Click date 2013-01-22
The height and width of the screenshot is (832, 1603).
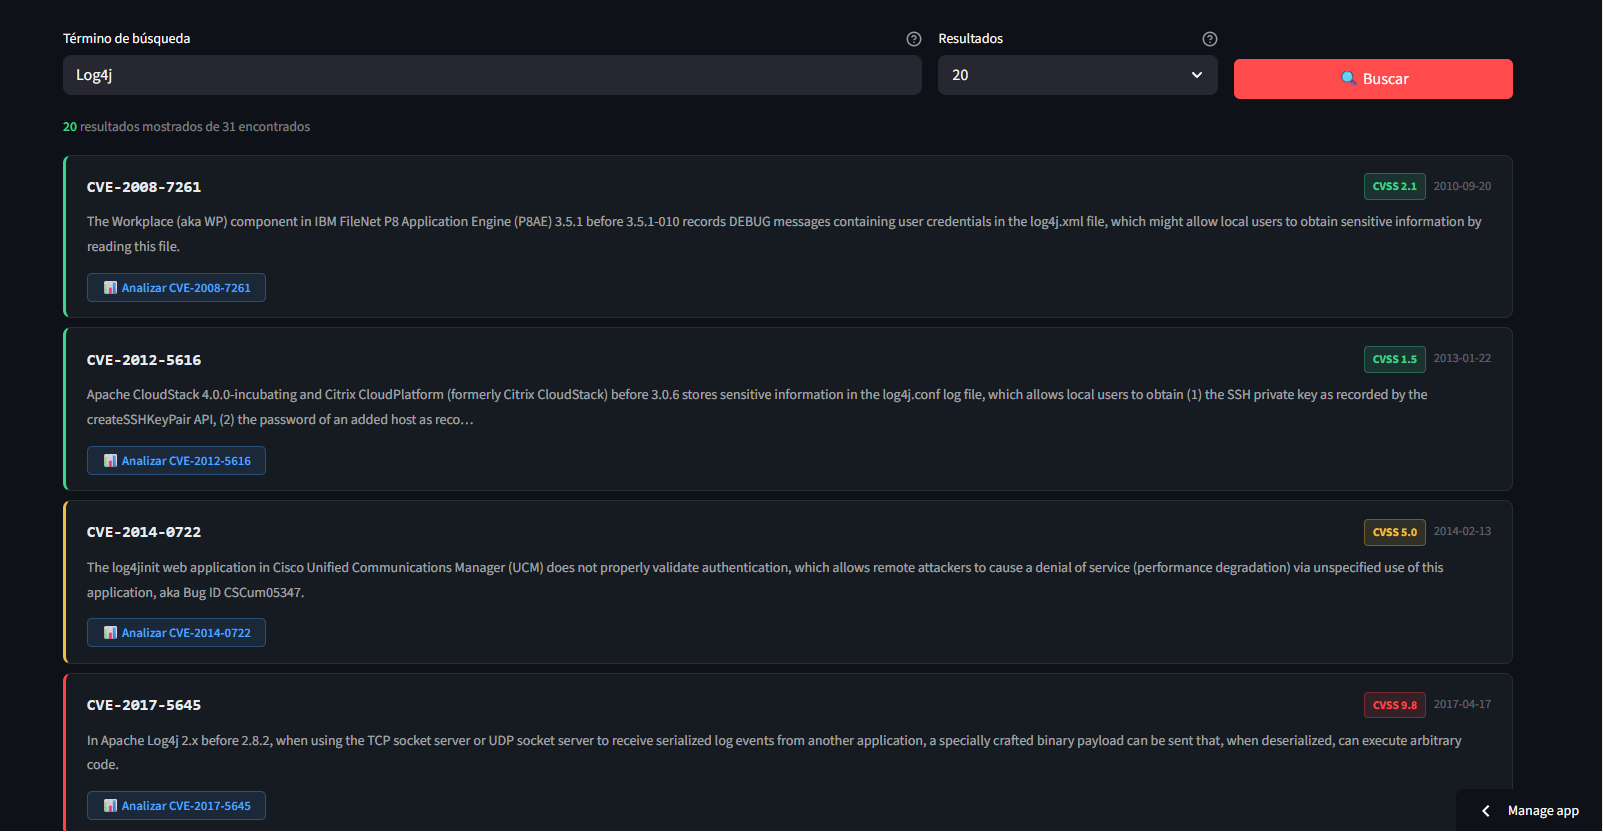[x=1462, y=359]
